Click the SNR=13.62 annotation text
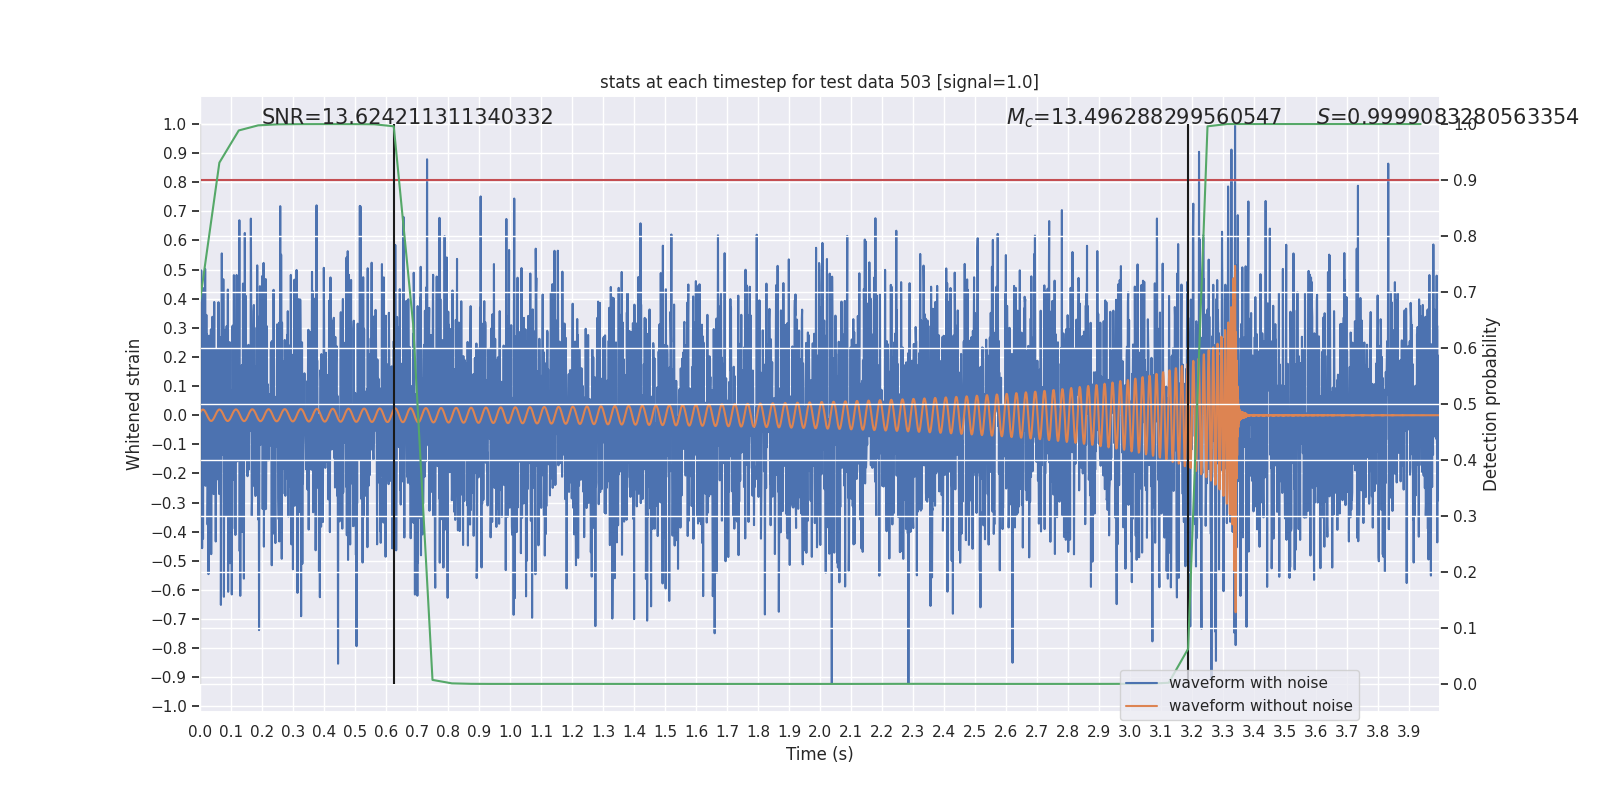 pyautogui.click(x=407, y=117)
